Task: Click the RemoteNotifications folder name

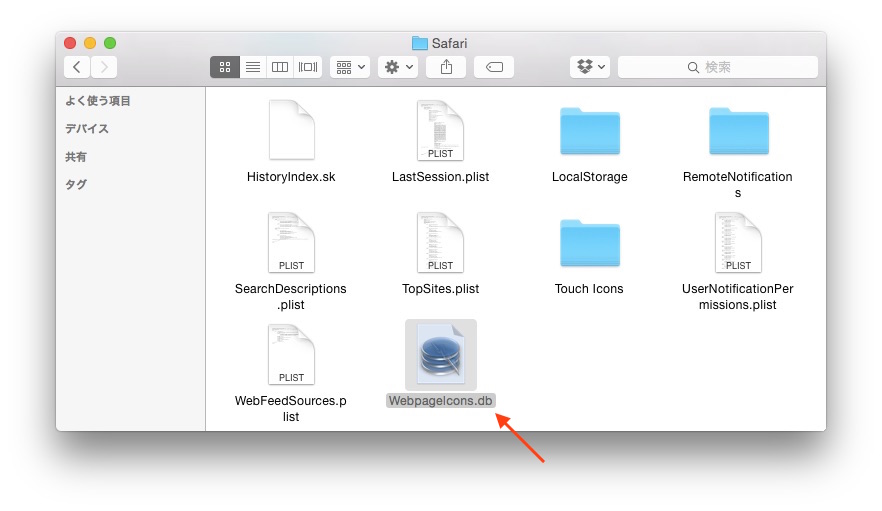Action: pyautogui.click(x=737, y=185)
